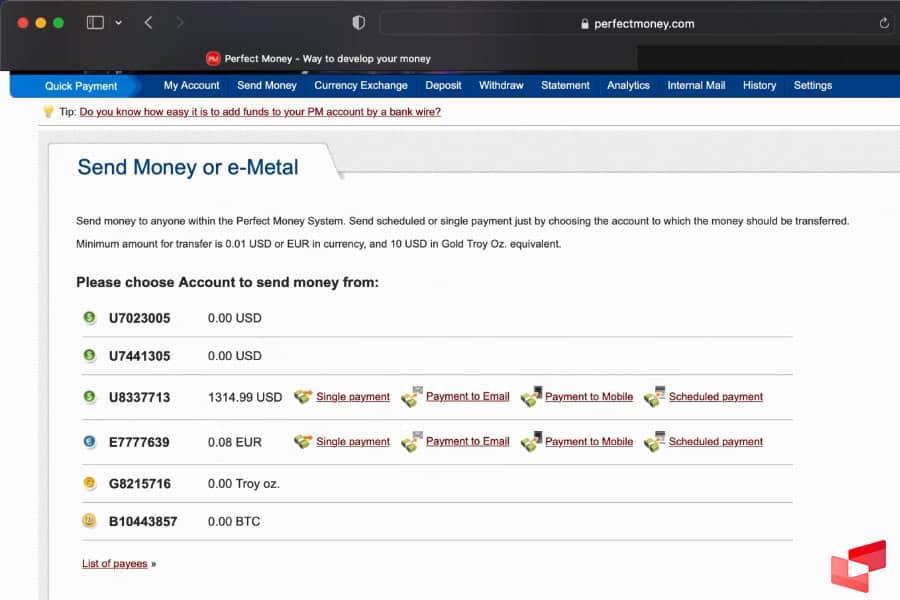Click the dollar icon for U7023005
This screenshot has width=900, height=600.
[90, 318]
